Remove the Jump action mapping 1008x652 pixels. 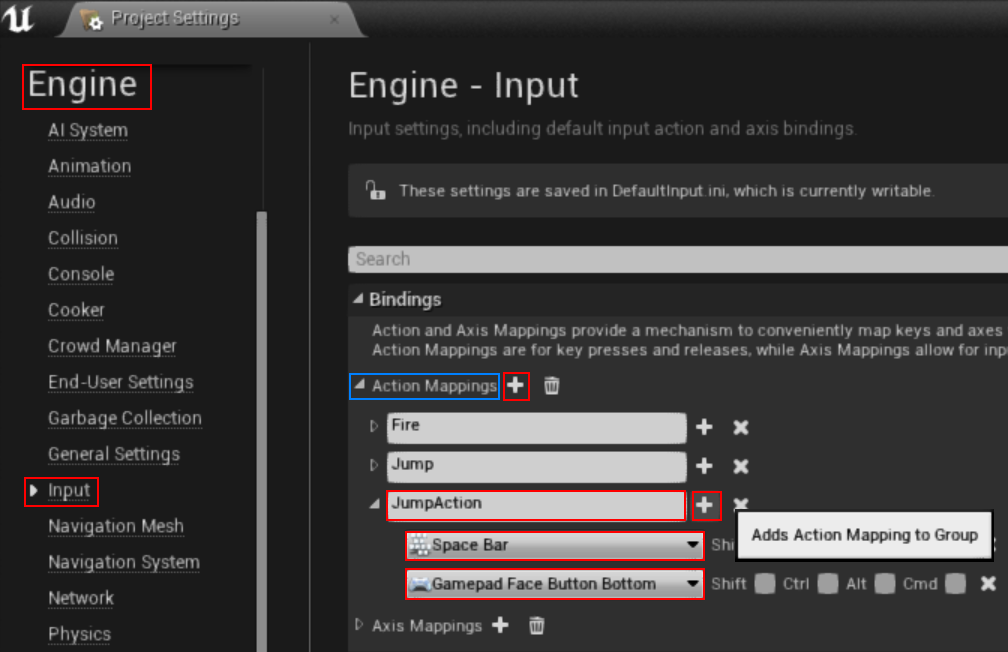[739, 465]
